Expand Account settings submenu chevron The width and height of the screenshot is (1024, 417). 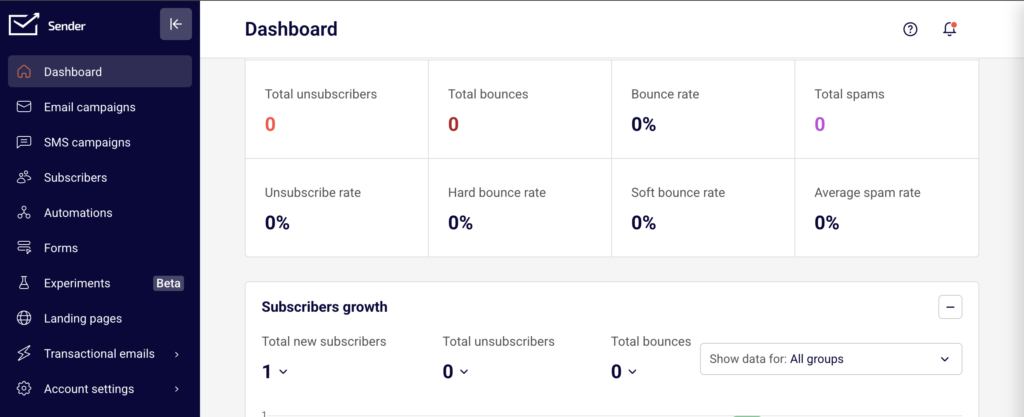coord(177,390)
